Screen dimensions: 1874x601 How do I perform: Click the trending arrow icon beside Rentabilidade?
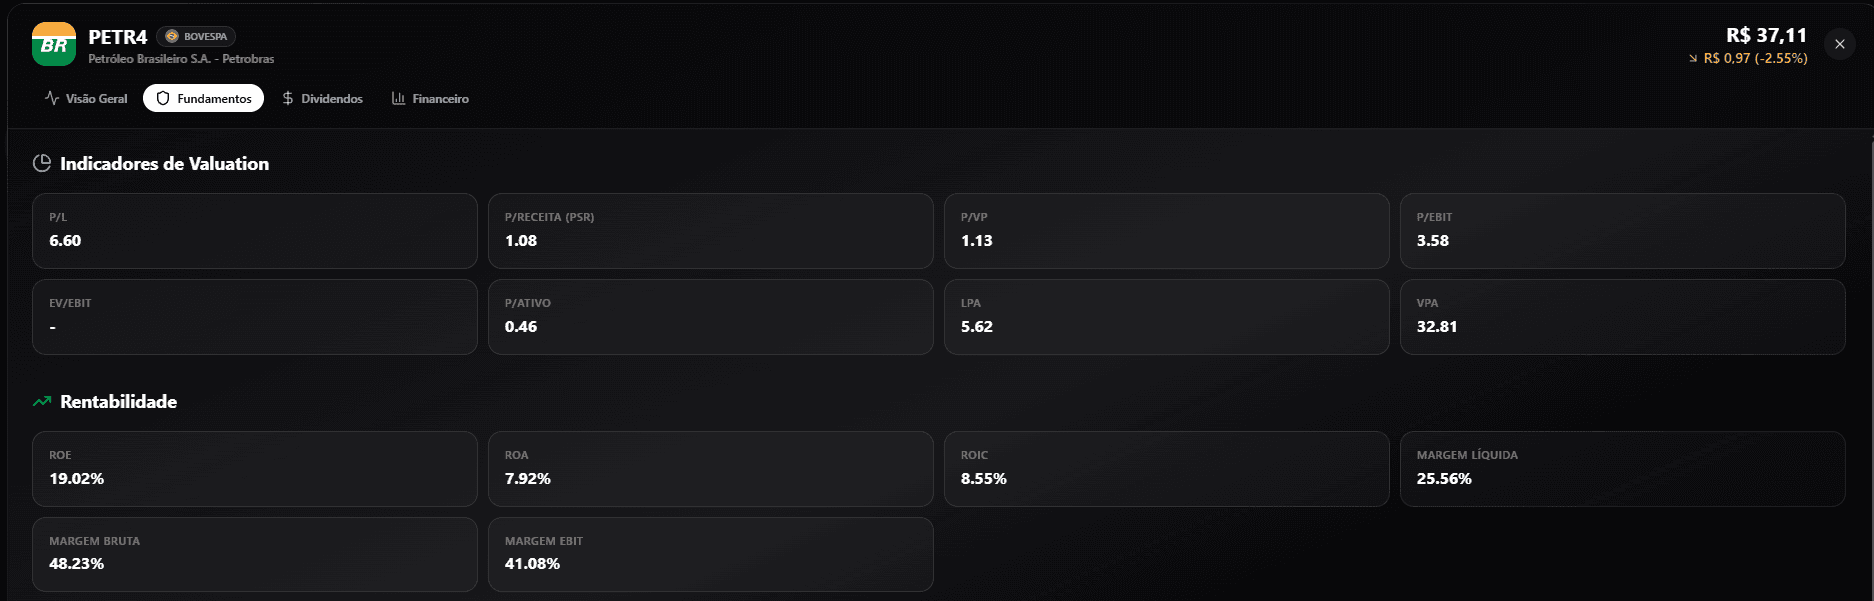[42, 401]
